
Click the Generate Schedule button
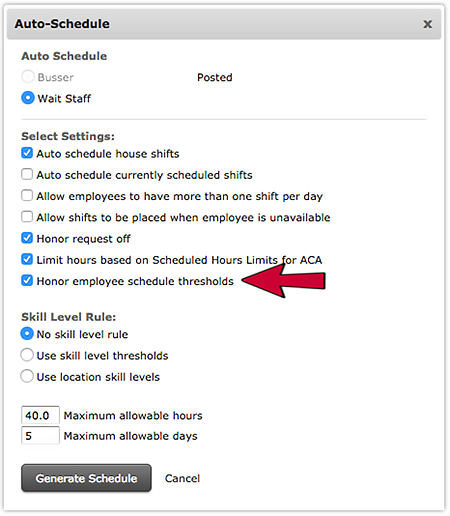point(86,478)
